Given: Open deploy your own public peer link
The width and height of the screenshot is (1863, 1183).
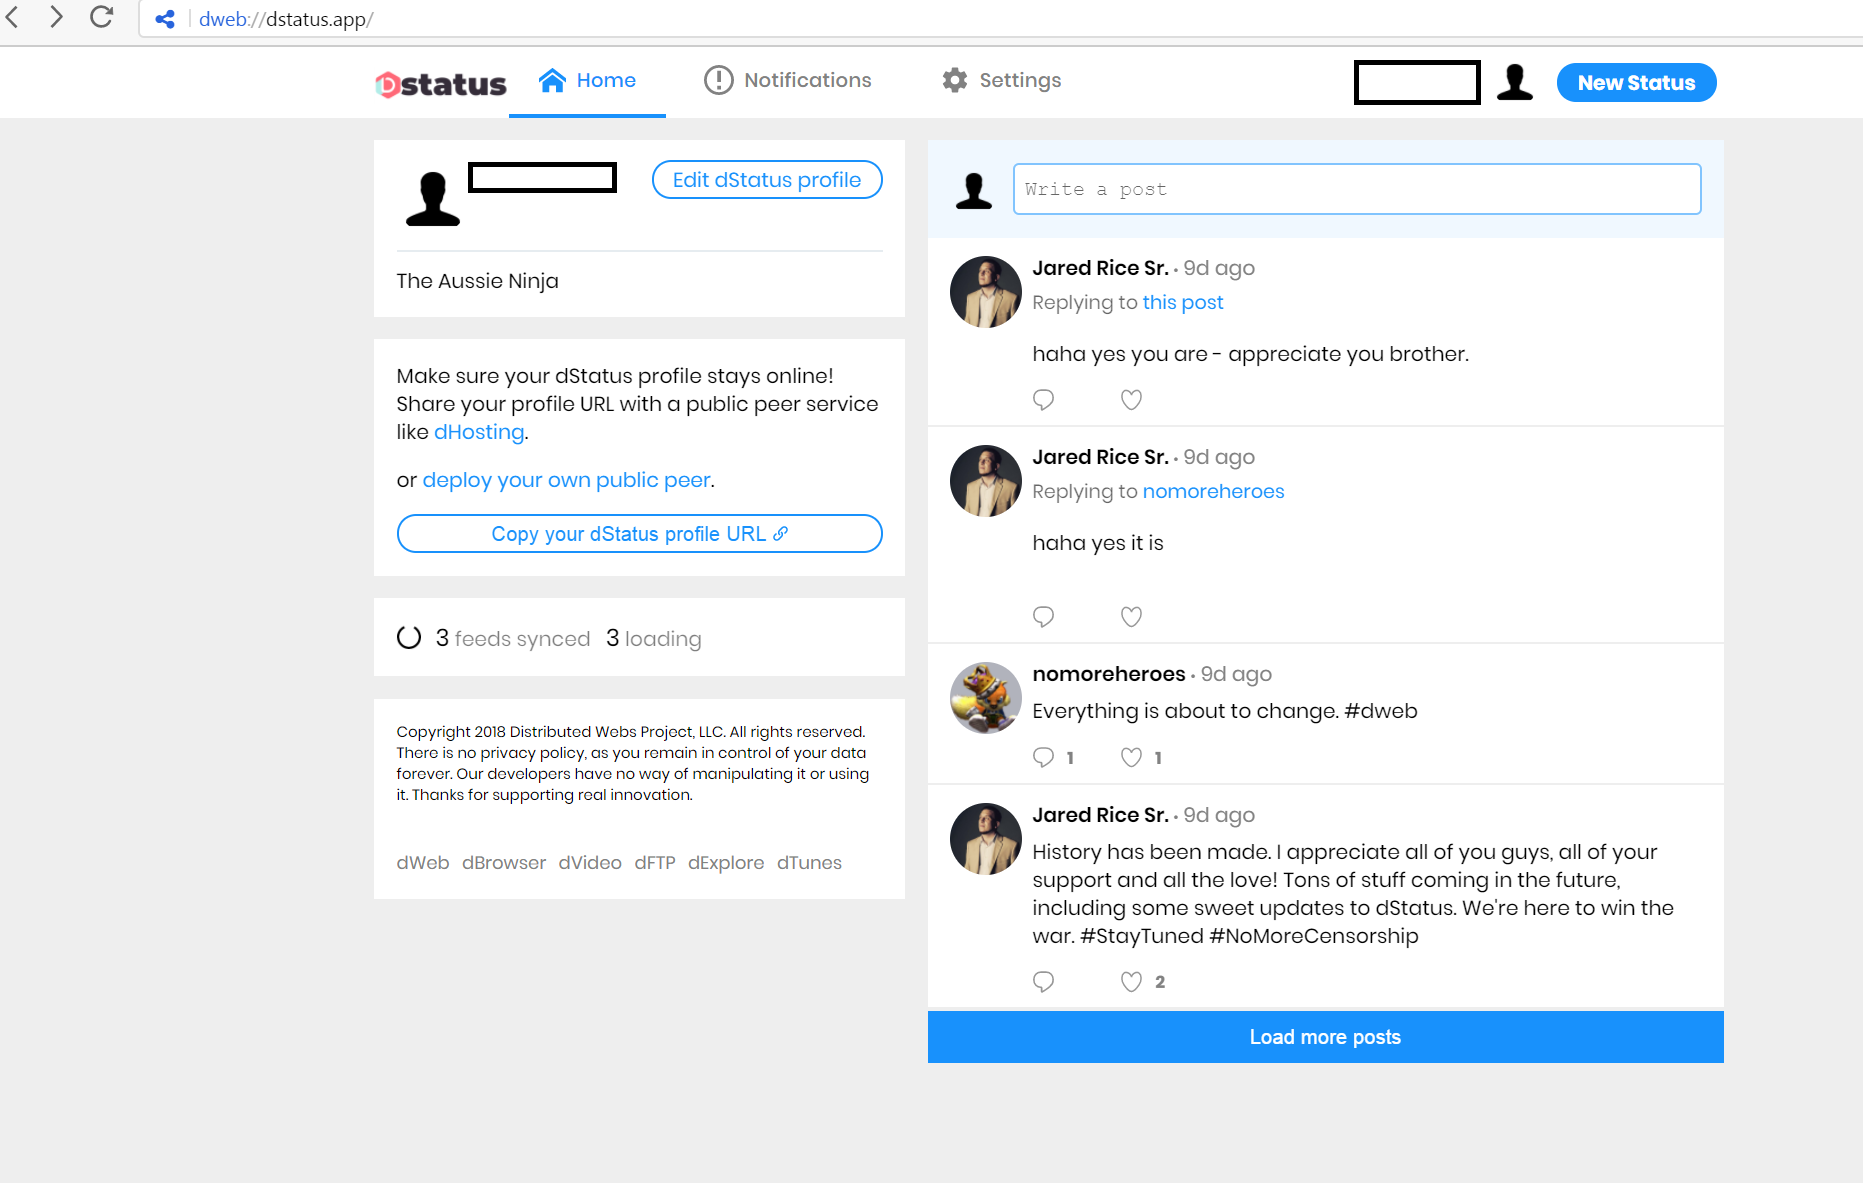Looking at the screenshot, I should 566,480.
